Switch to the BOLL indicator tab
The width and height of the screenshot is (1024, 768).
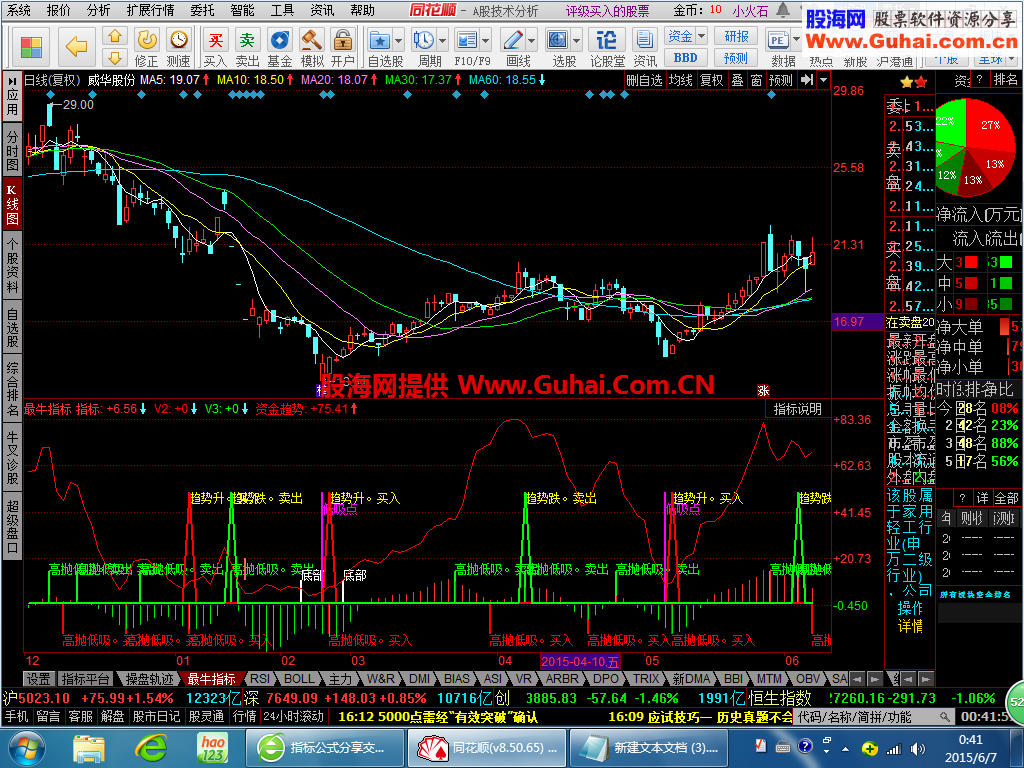299,679
